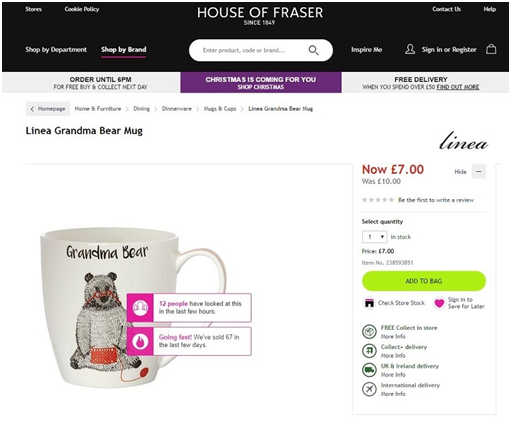Open the Shop by Brand menu
This screenshot has height=439, width=511.
(x=124, y=50)
